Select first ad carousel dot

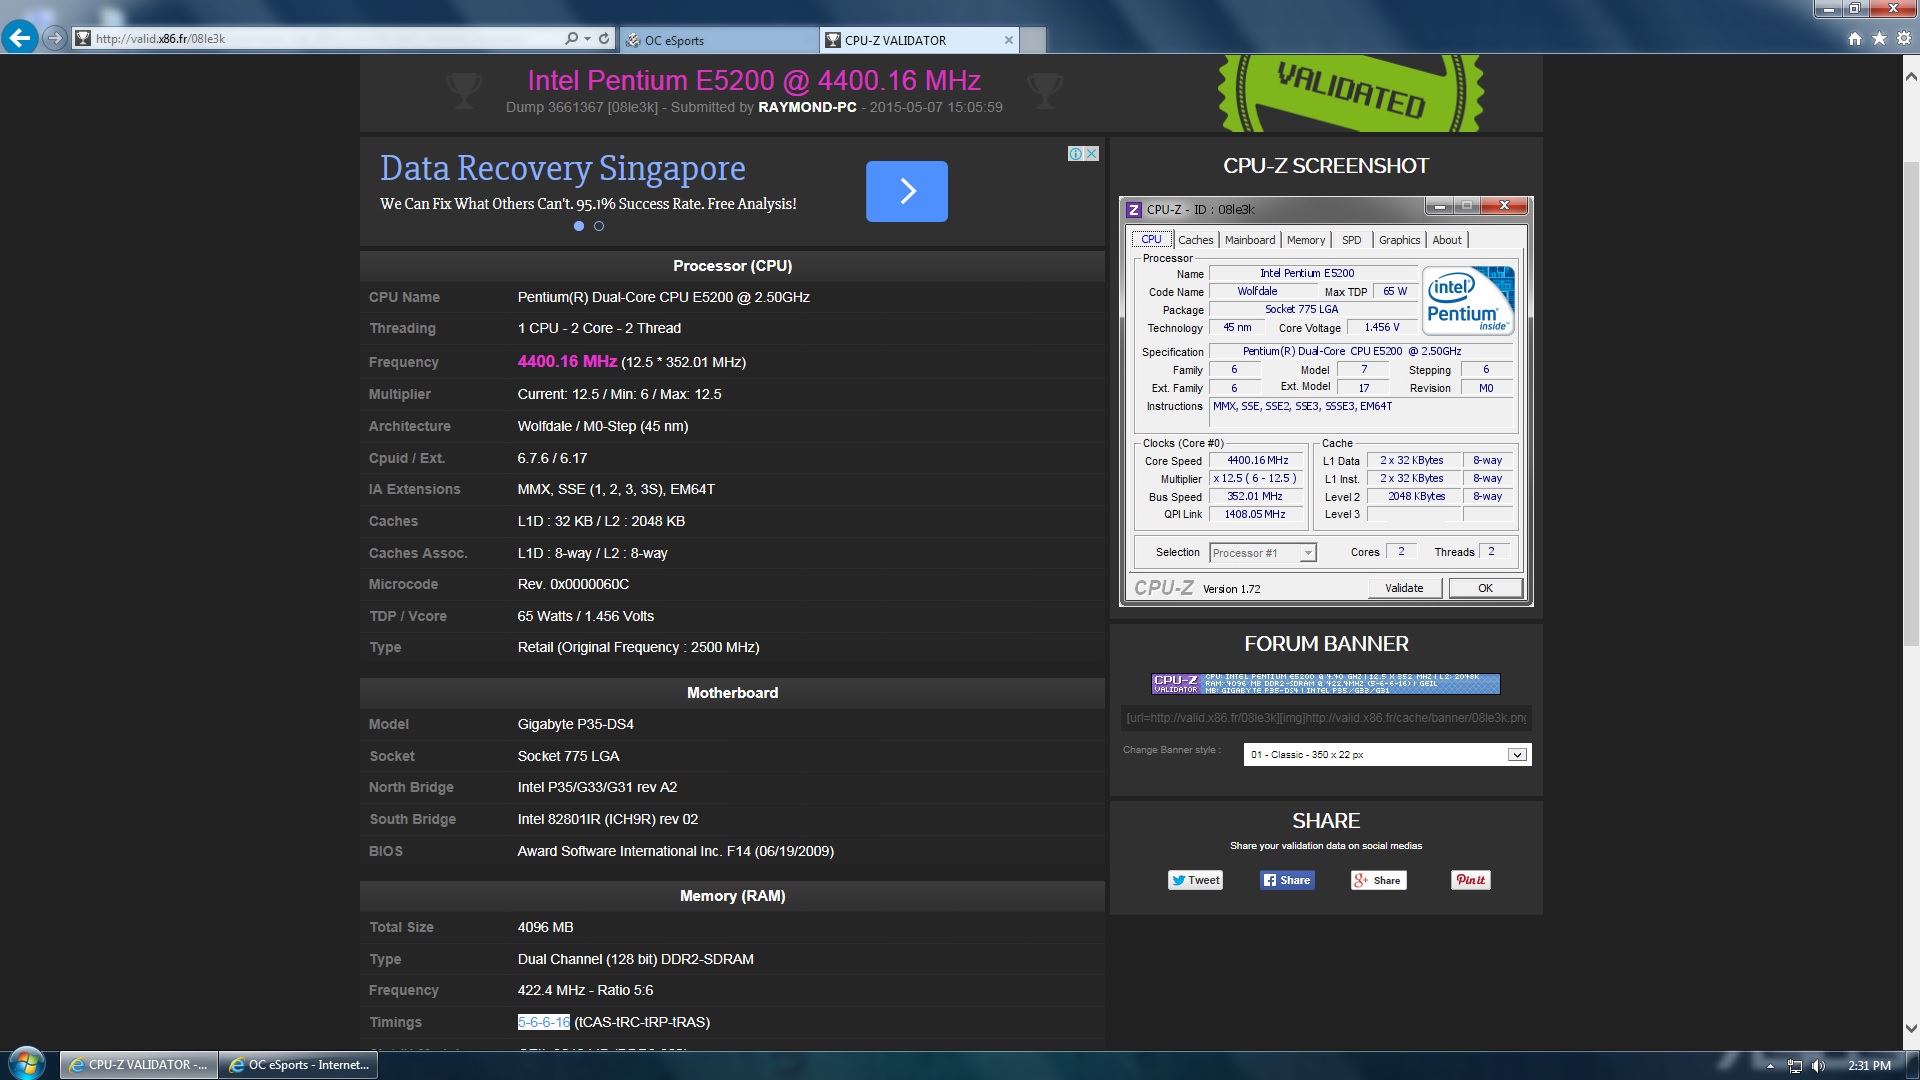click(579, 226)
